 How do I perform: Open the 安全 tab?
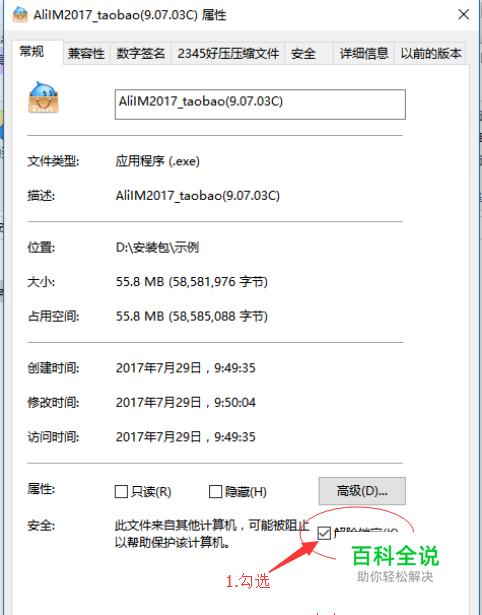point(309,53)
